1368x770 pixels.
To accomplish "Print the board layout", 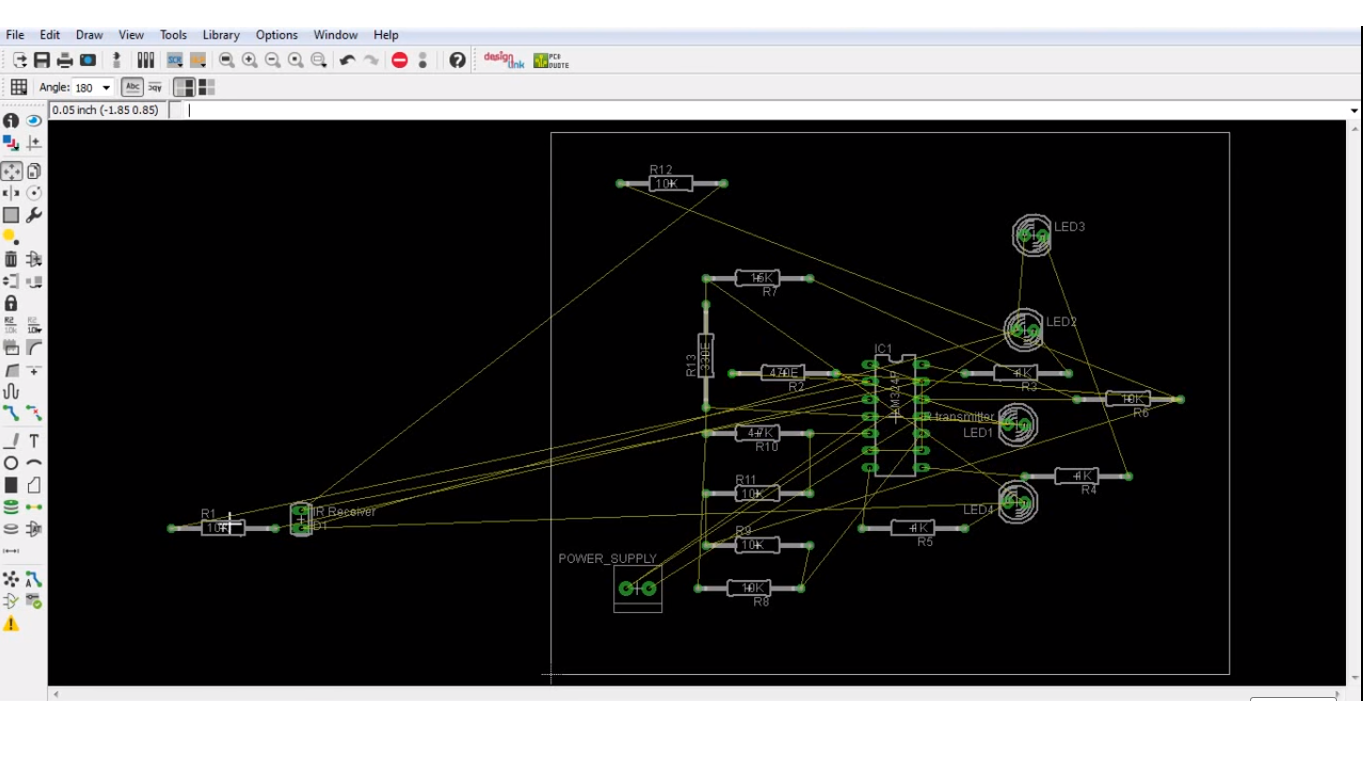I will (x=65, y=61).
